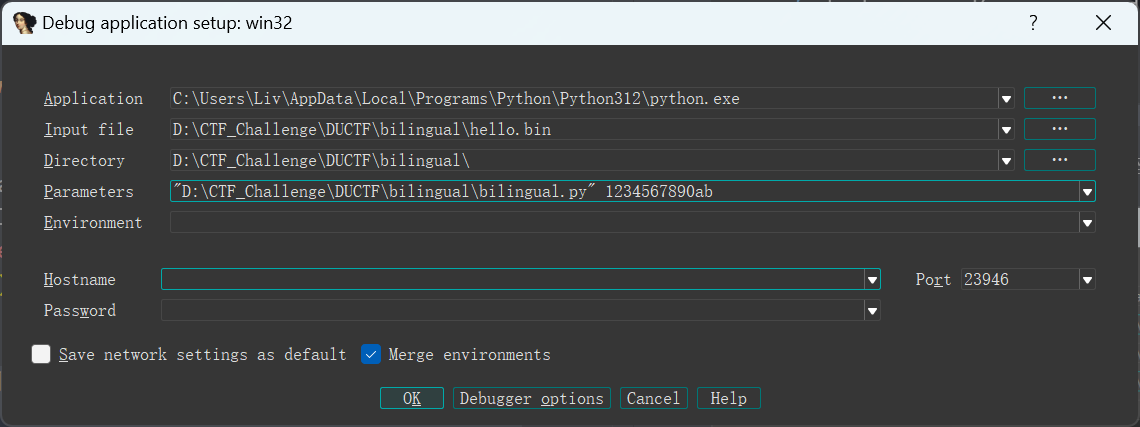Click the Directory label

pyautogui.click(x=84, y=161)
